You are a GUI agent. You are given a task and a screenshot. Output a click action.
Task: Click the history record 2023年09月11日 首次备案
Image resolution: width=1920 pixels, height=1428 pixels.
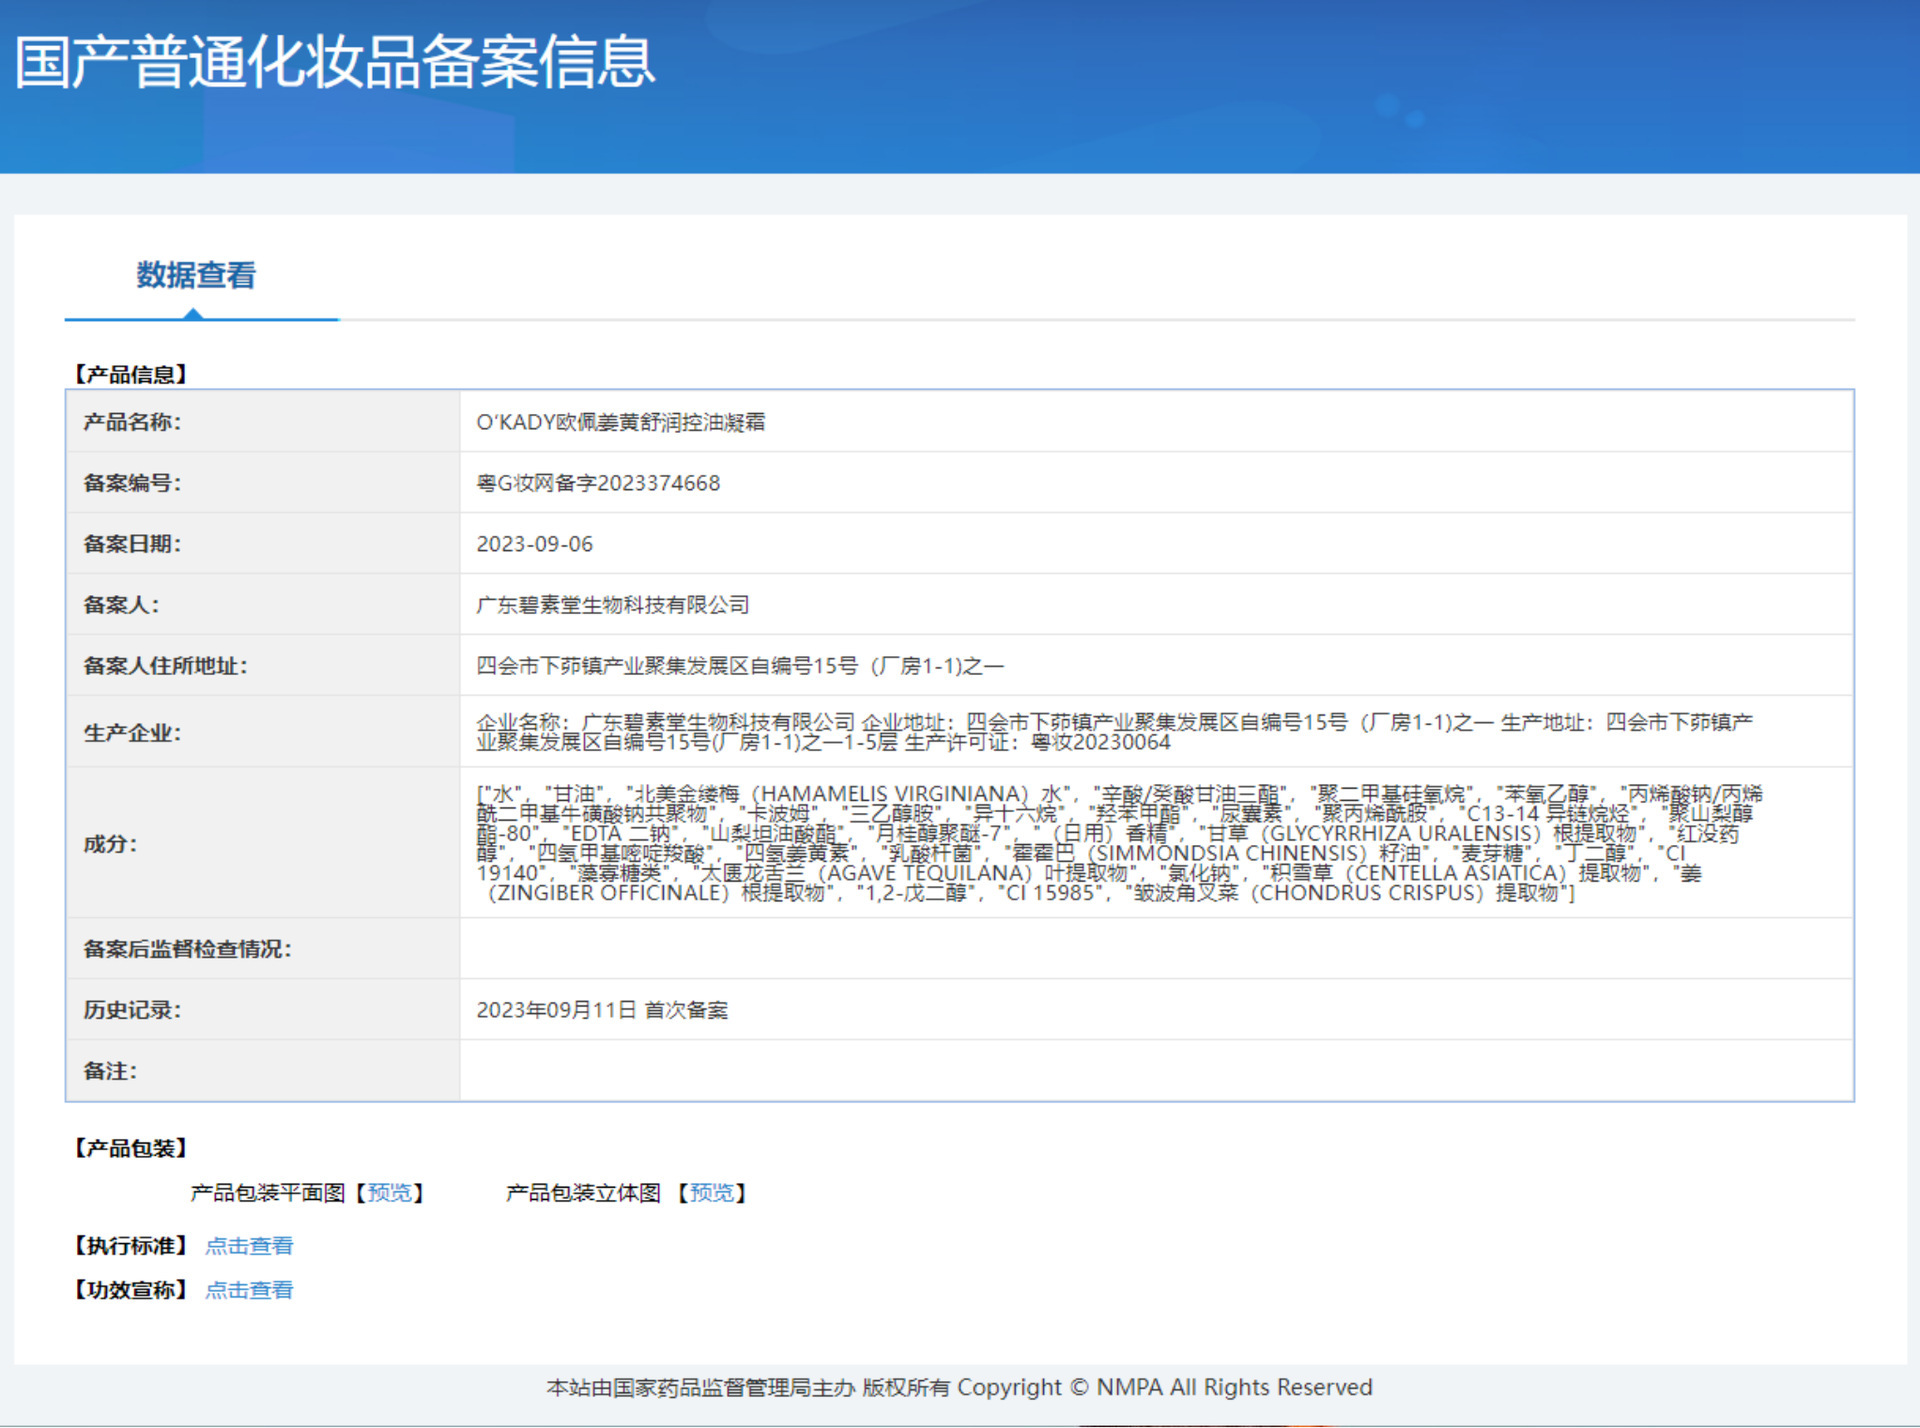coord(602,1010)
